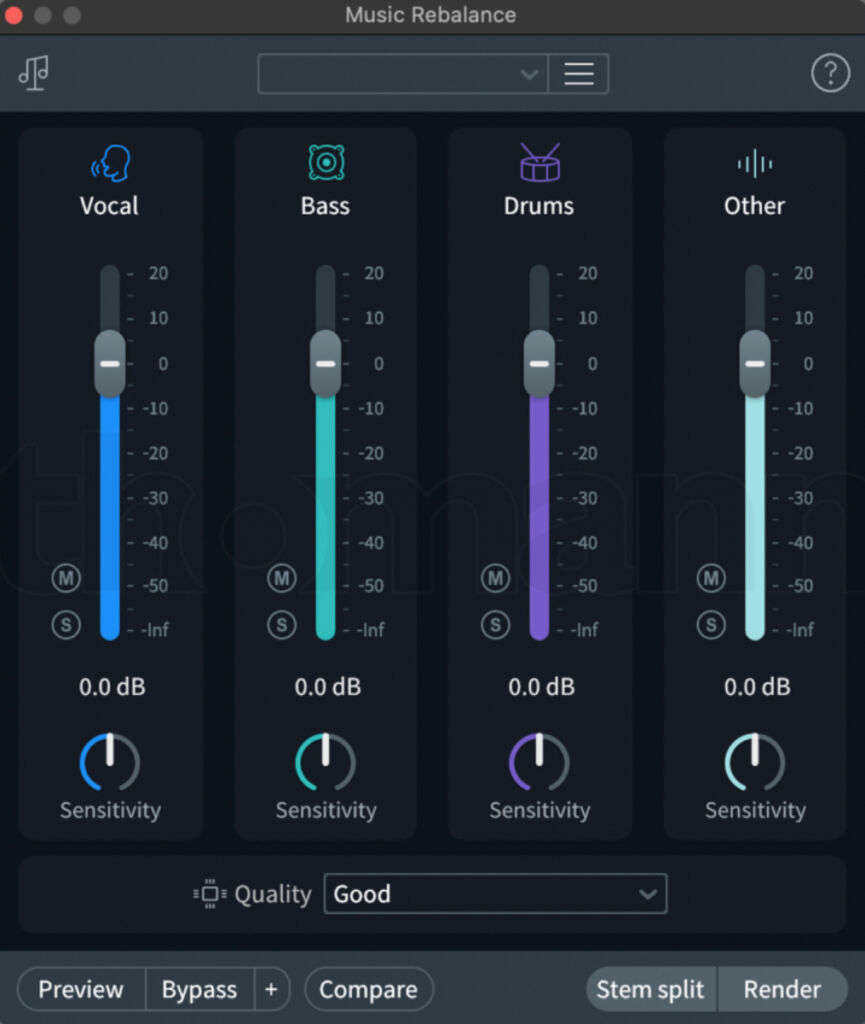This screenshot has height=1024, width=865.
Task: Open the preset selection dropdown
Action: 400,73
